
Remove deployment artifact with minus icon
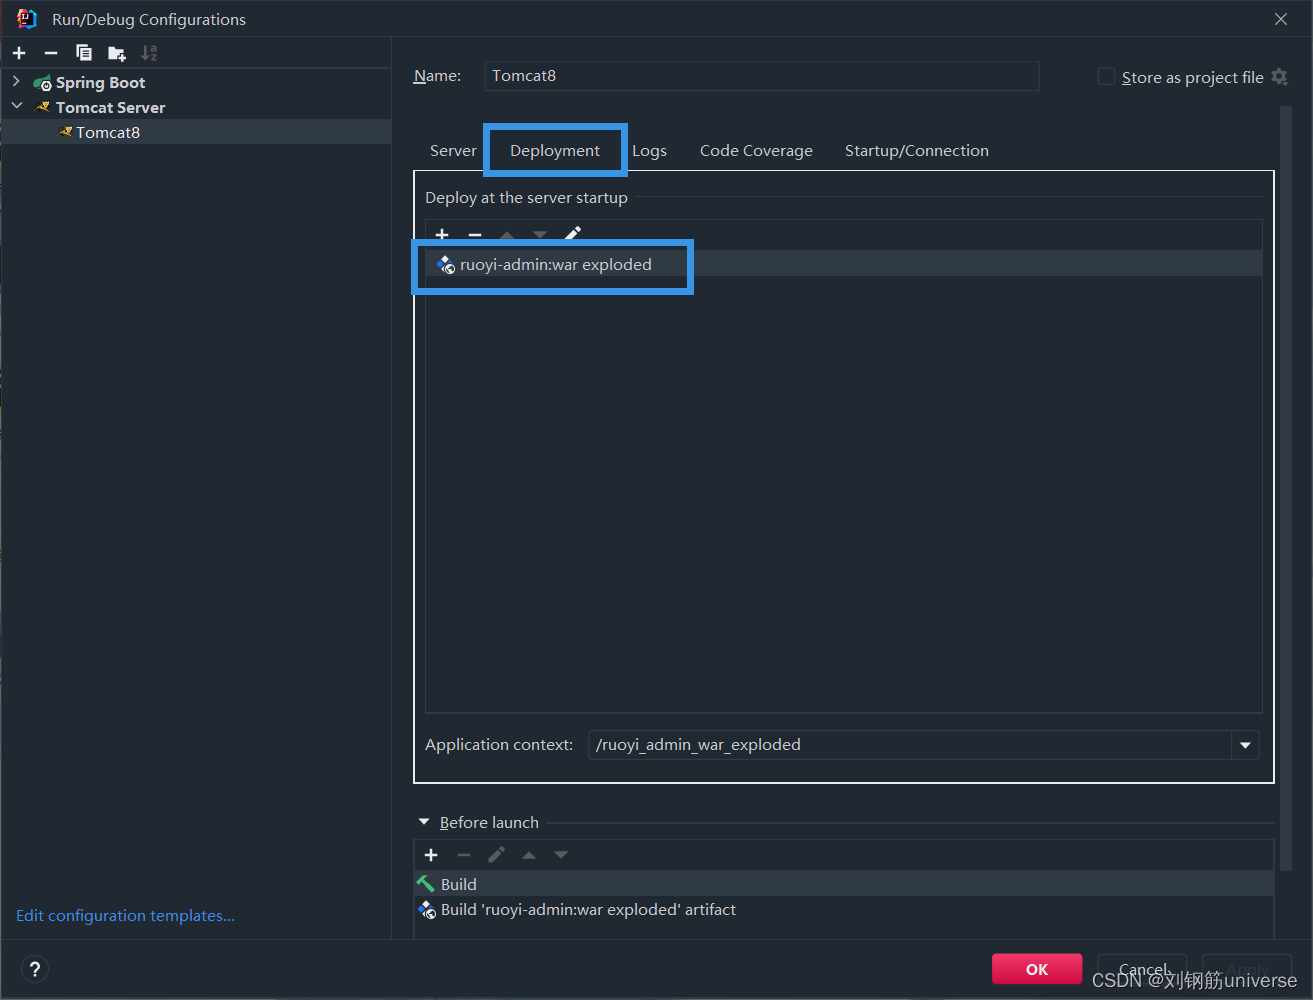[x=475, y=235]
